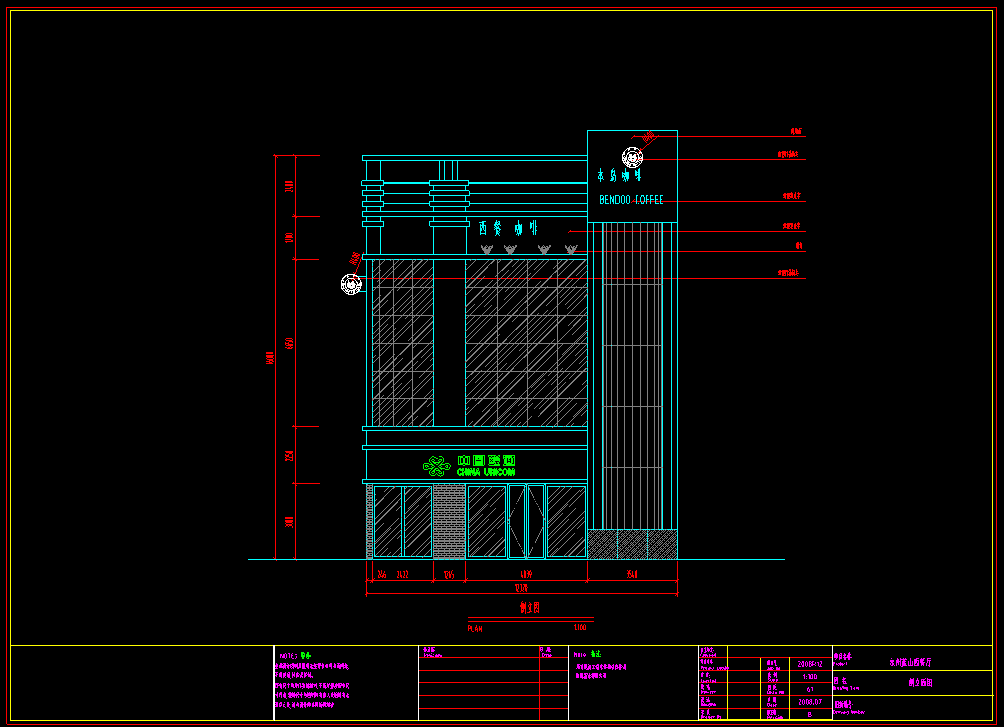Click the PLAN label under the drawing title

pyautogui.click(x=475, y=628)
